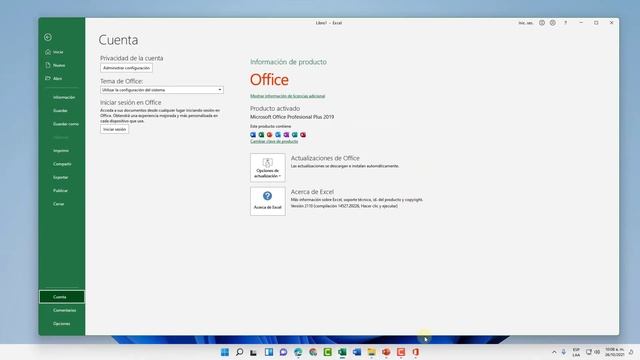
Task: Click the ESP language indicator in the taskbar
Action: (x=576, y=352)
